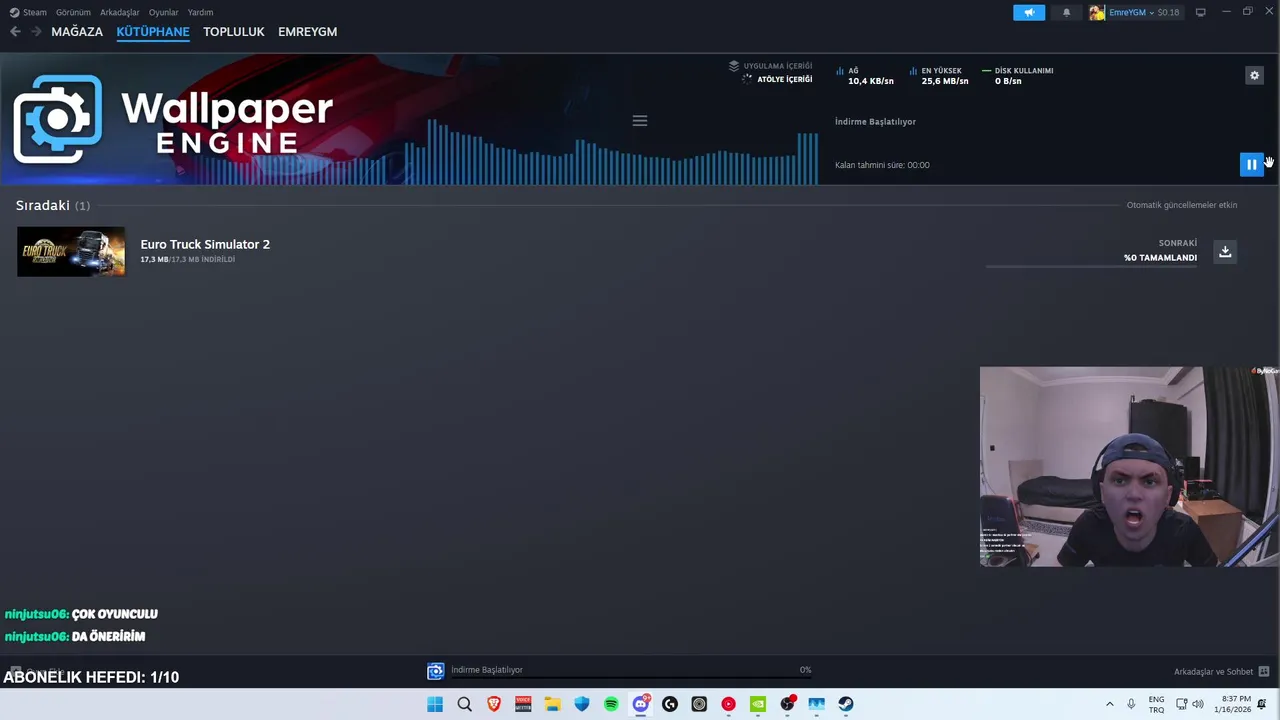Go to MAĞAZA tab
The height and width of the screenshot is (720, 1280).
point(77,32)
